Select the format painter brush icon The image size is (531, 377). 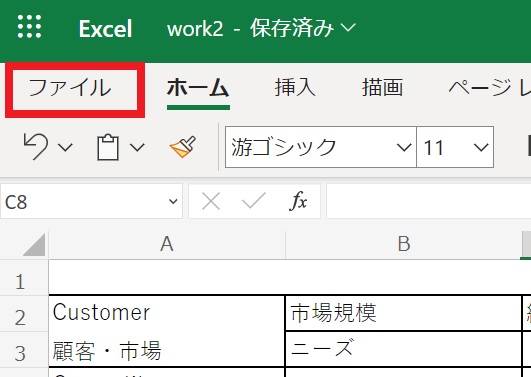[x=183, y=147]
